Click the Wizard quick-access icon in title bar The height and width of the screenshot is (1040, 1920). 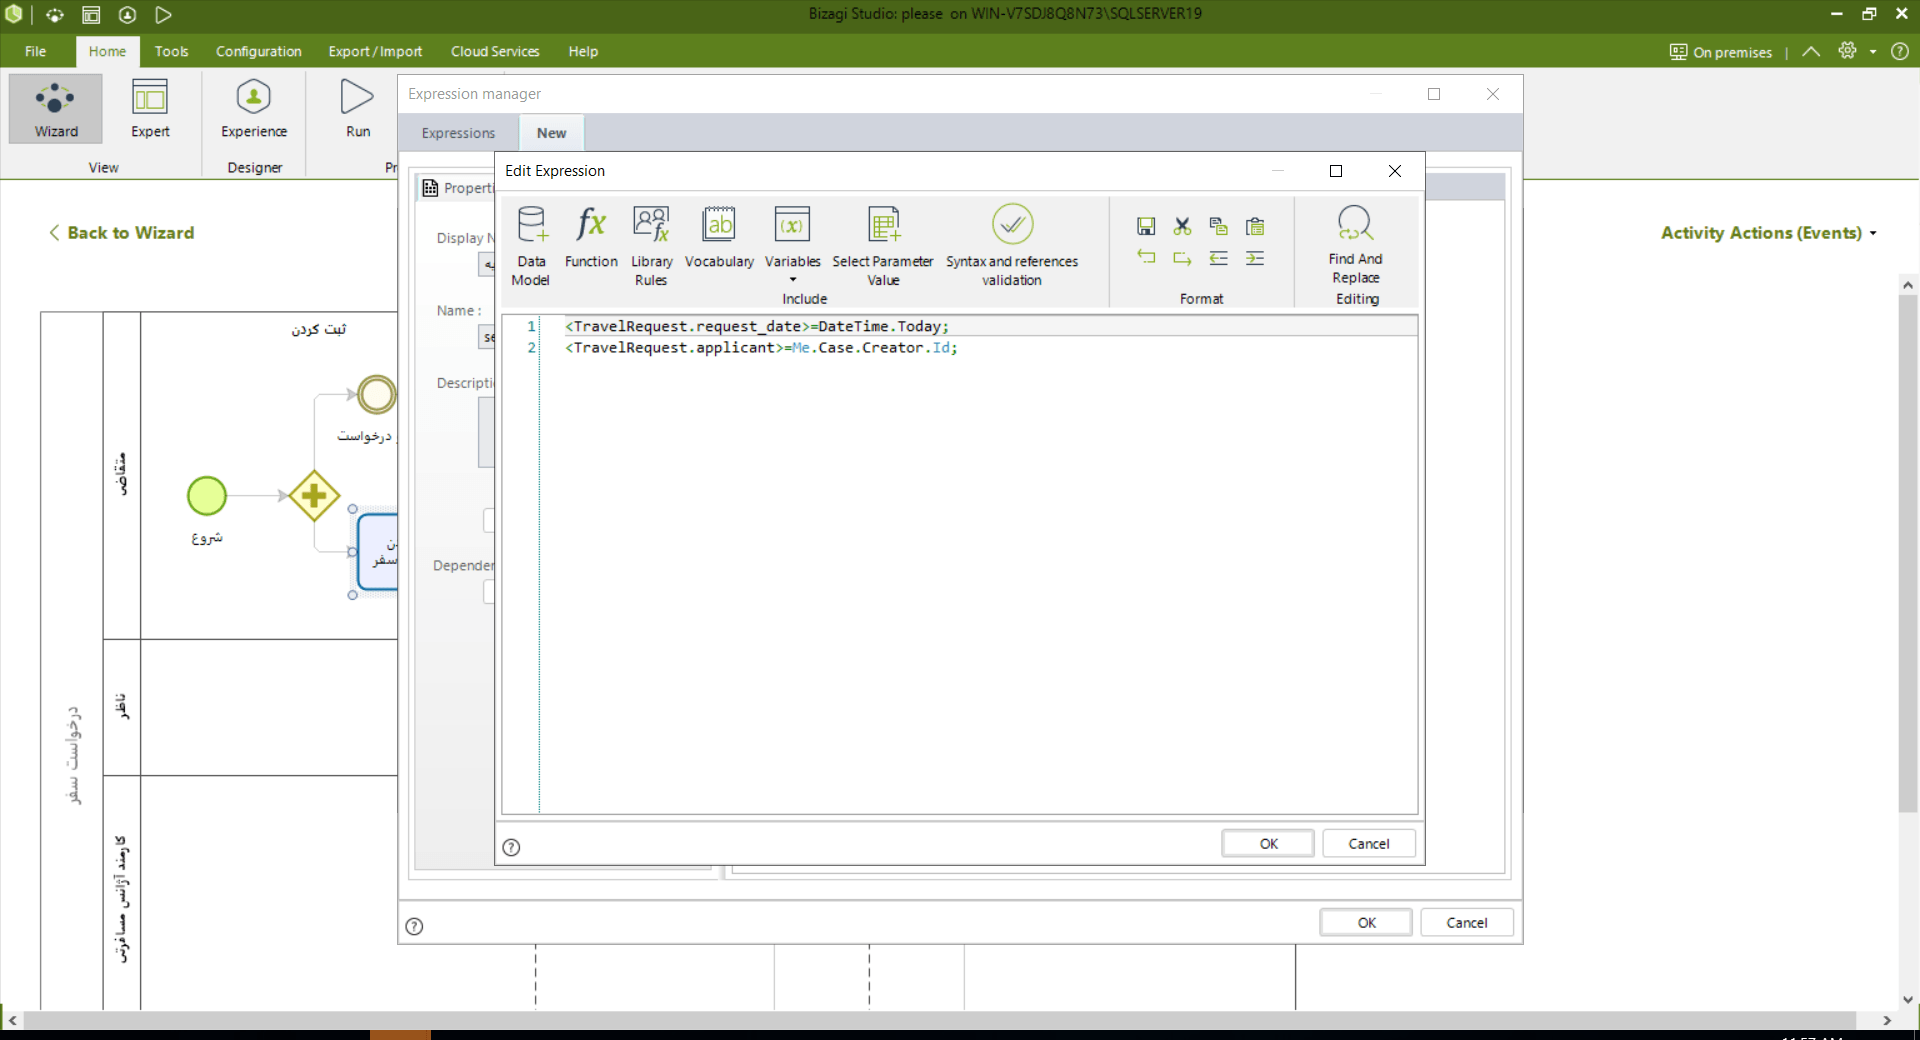pos(55,14)
